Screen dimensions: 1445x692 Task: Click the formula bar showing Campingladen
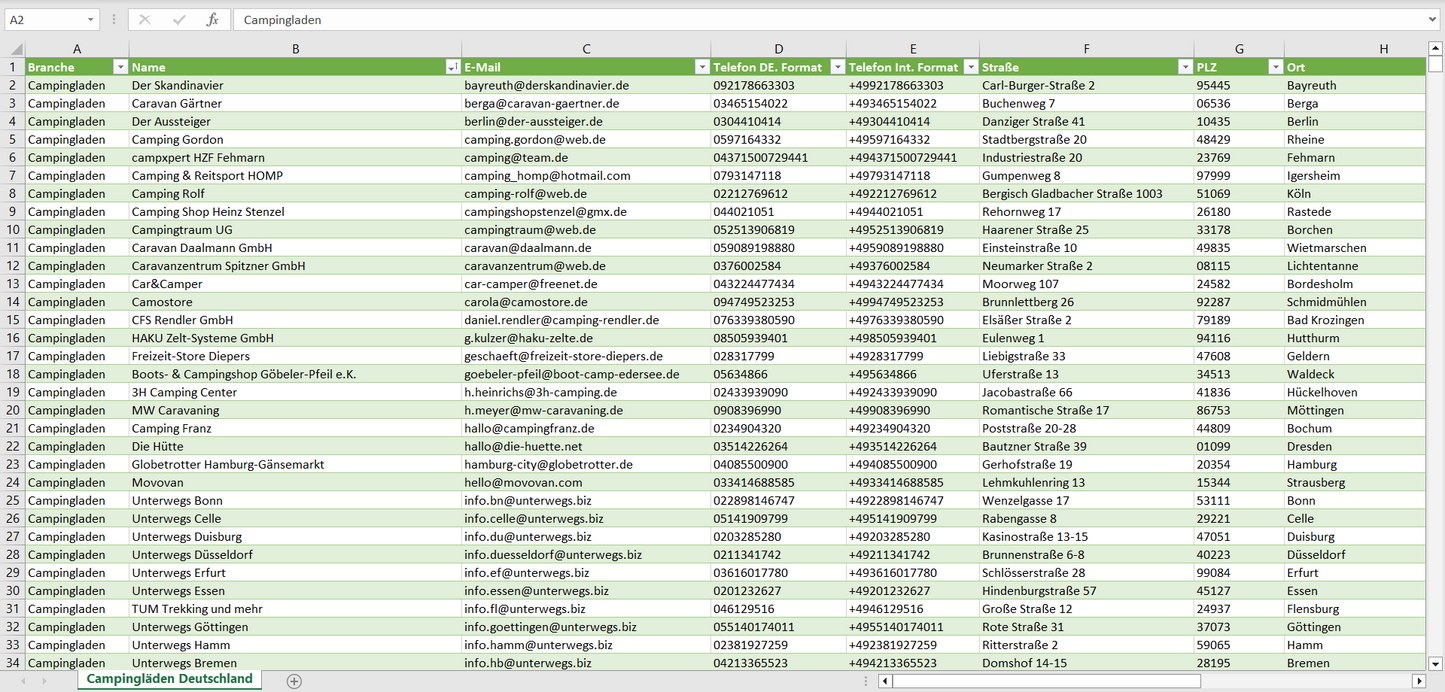[830, 20]
